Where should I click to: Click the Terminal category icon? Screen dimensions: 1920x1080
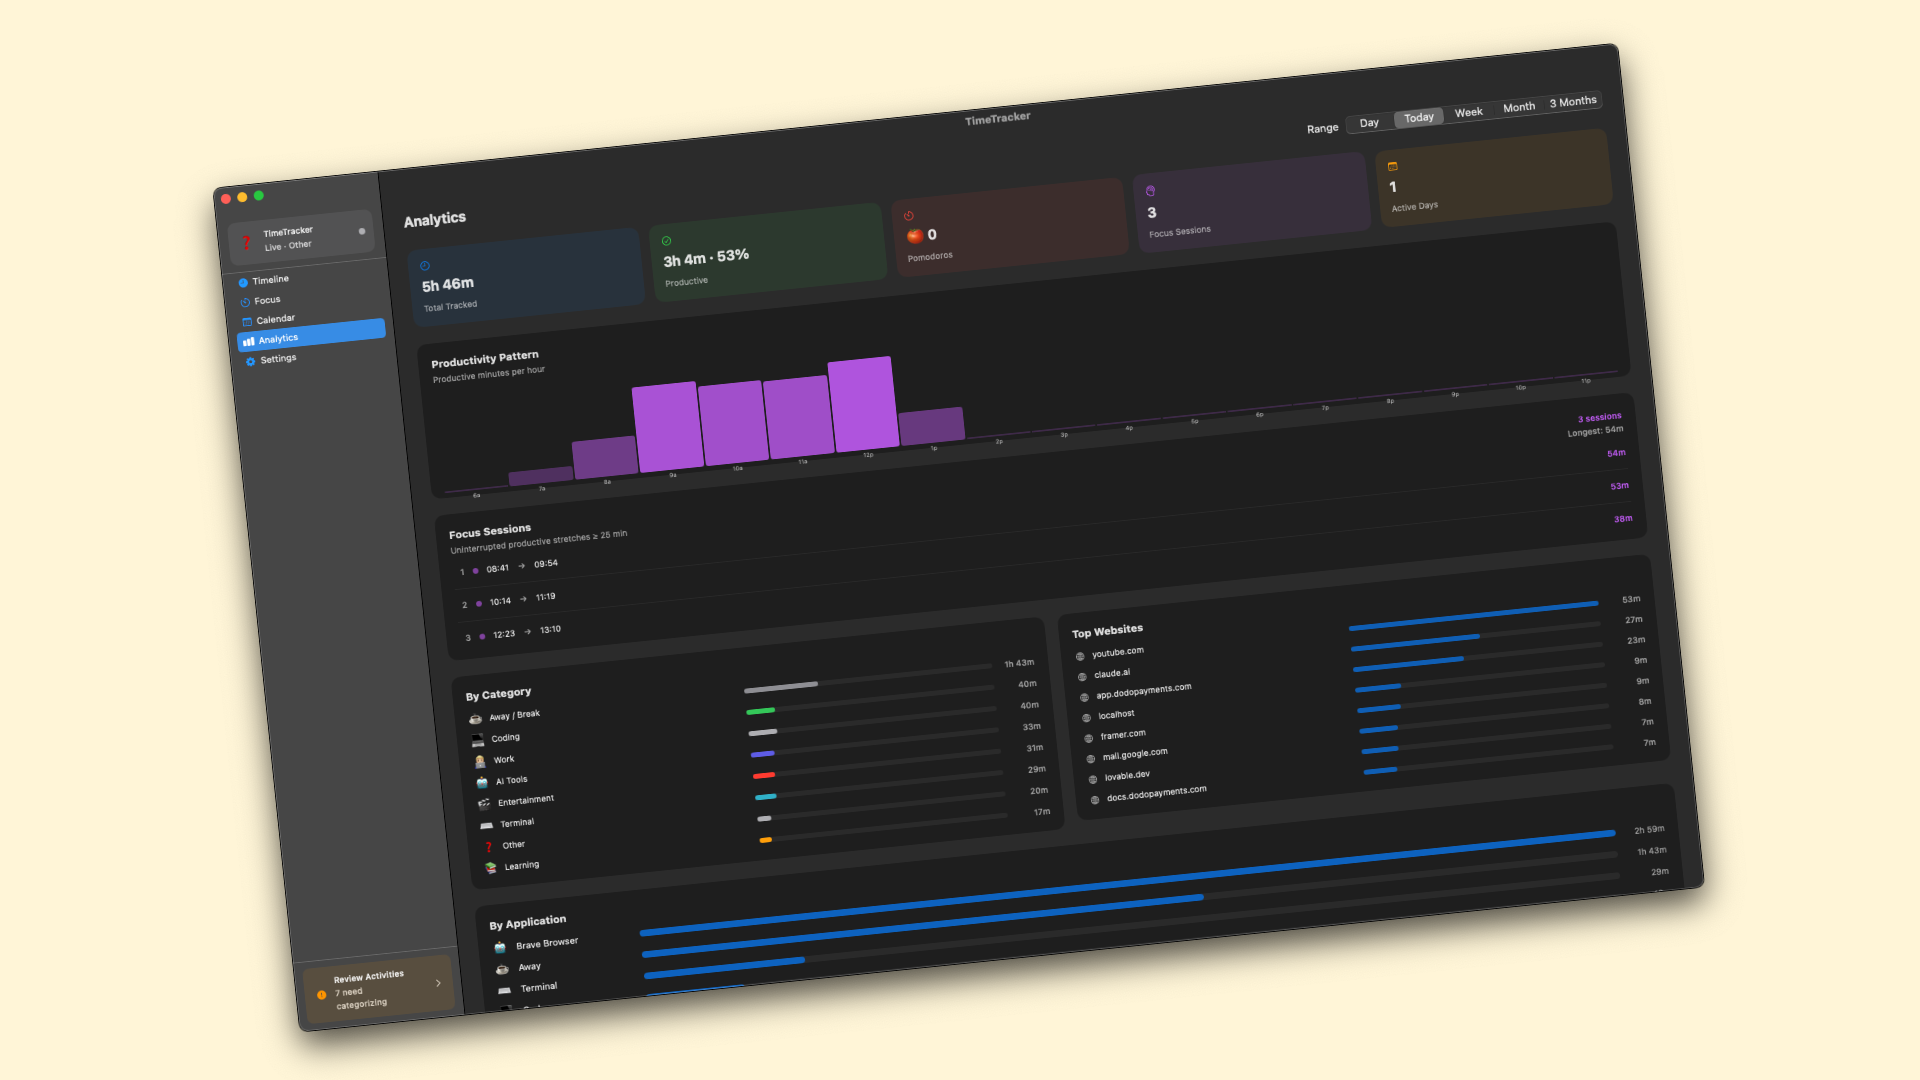pos(487,826)
